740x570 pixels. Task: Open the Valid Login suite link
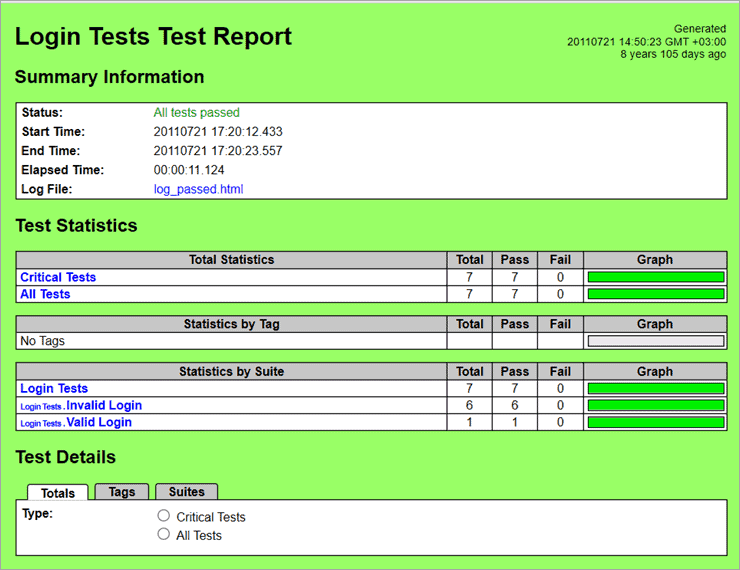point(99,422)
